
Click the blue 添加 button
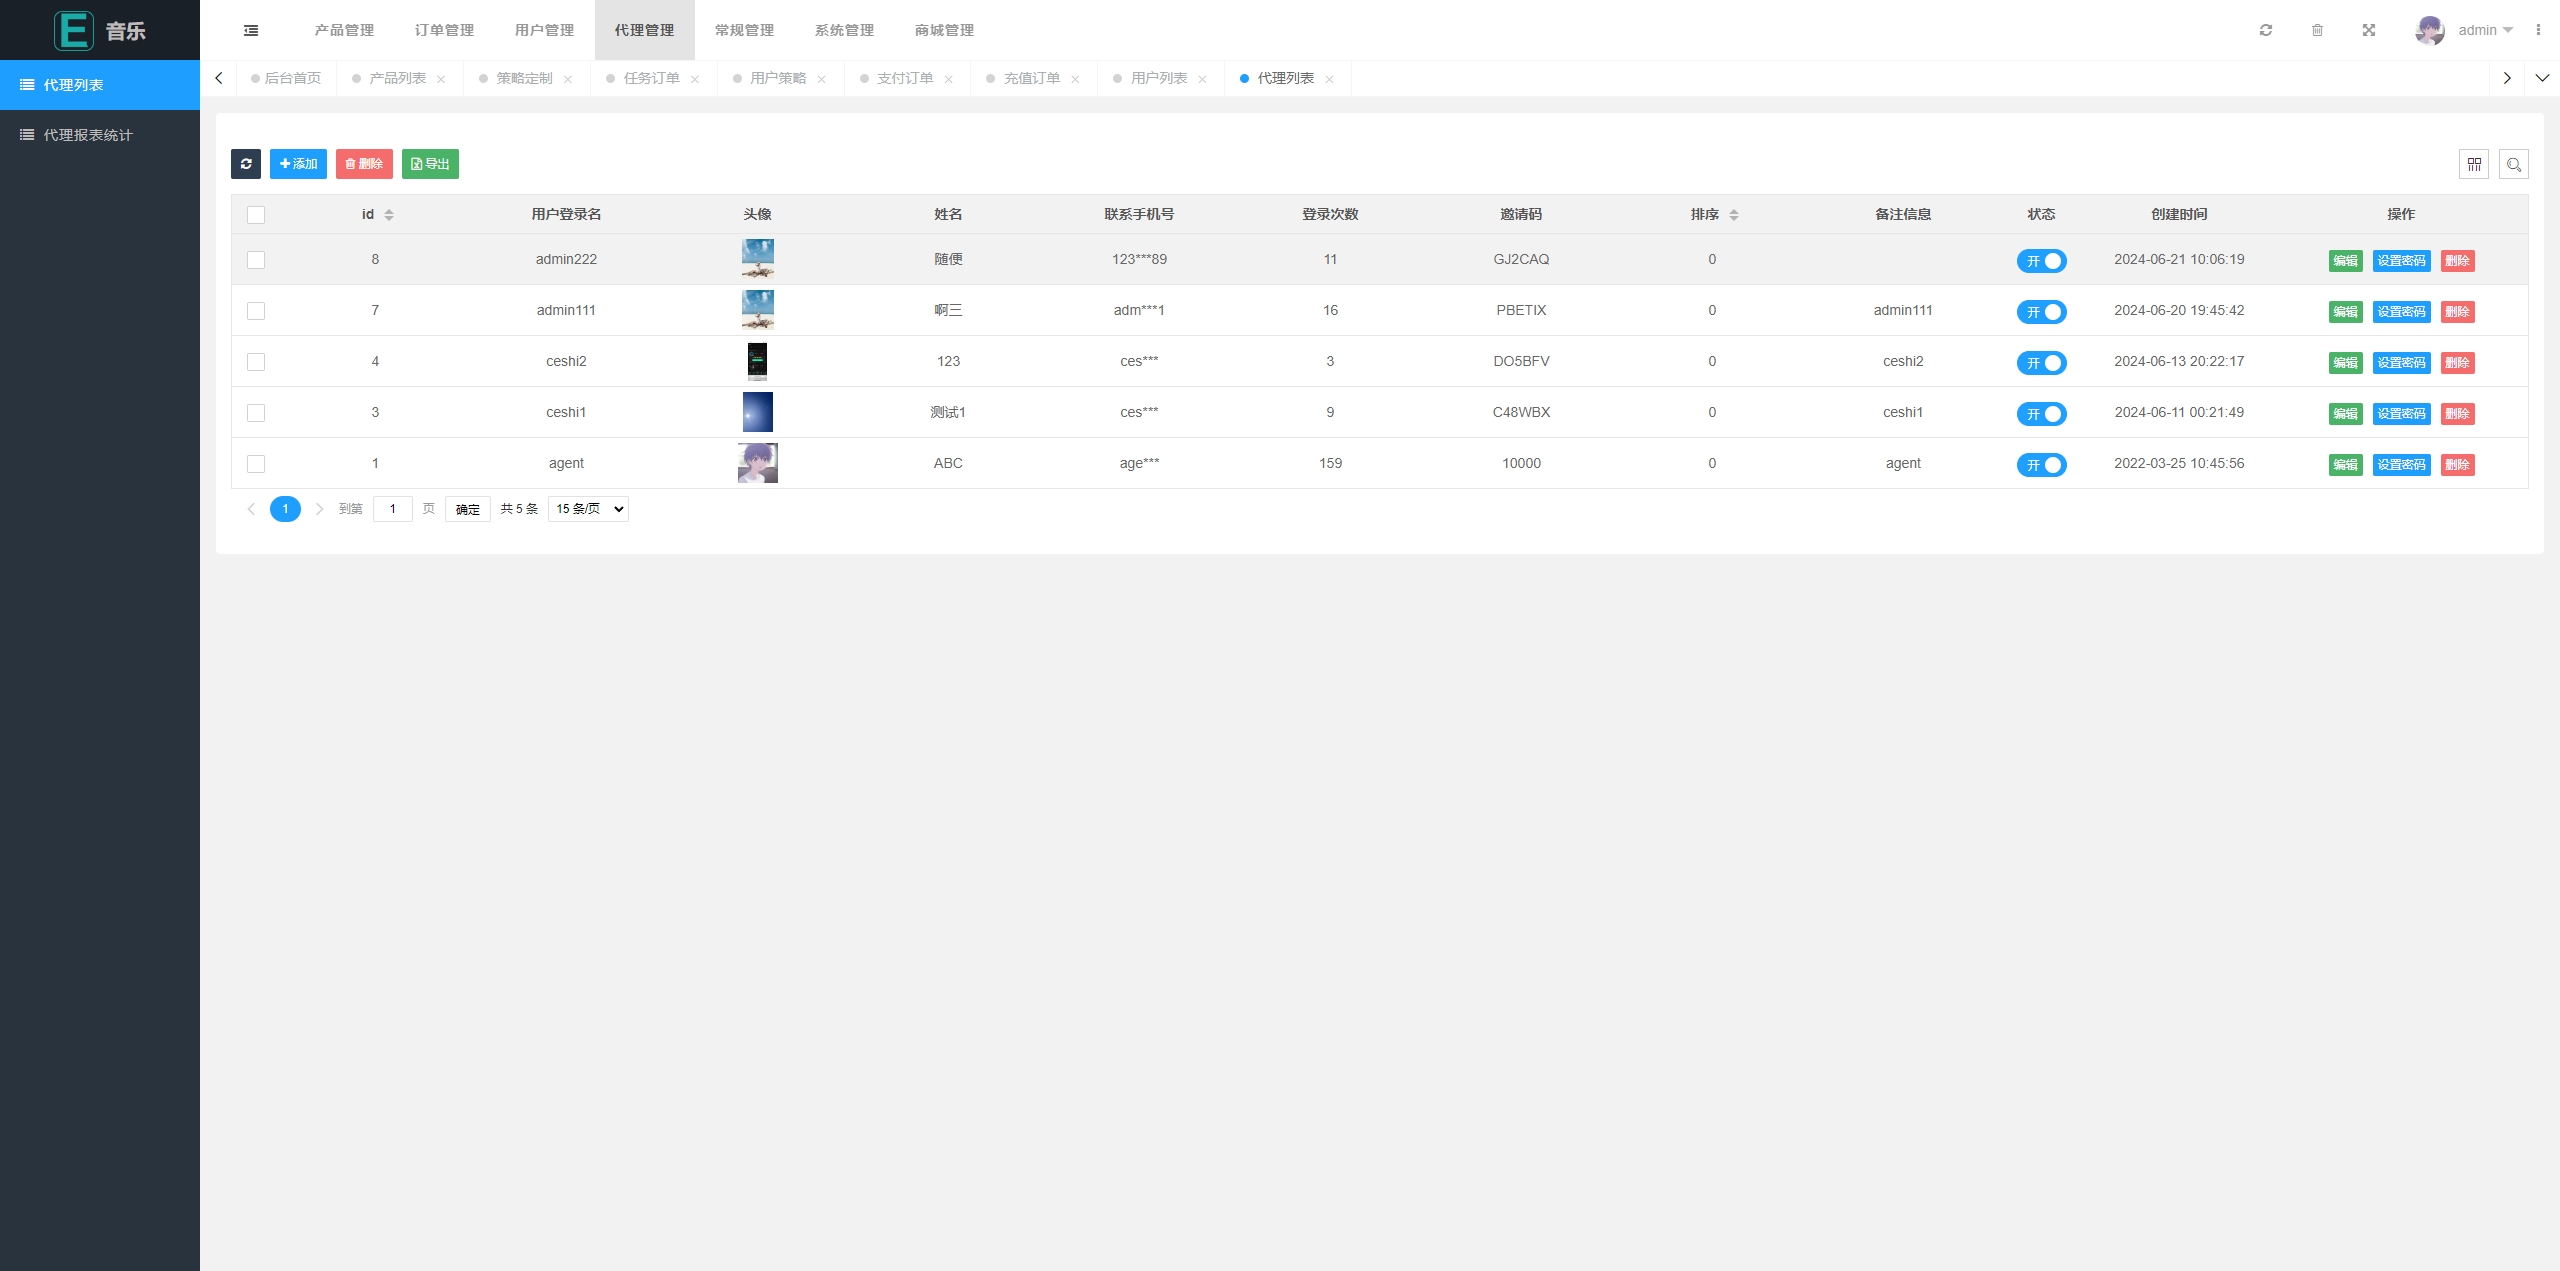pyautogui.click(x=298, y=164)
